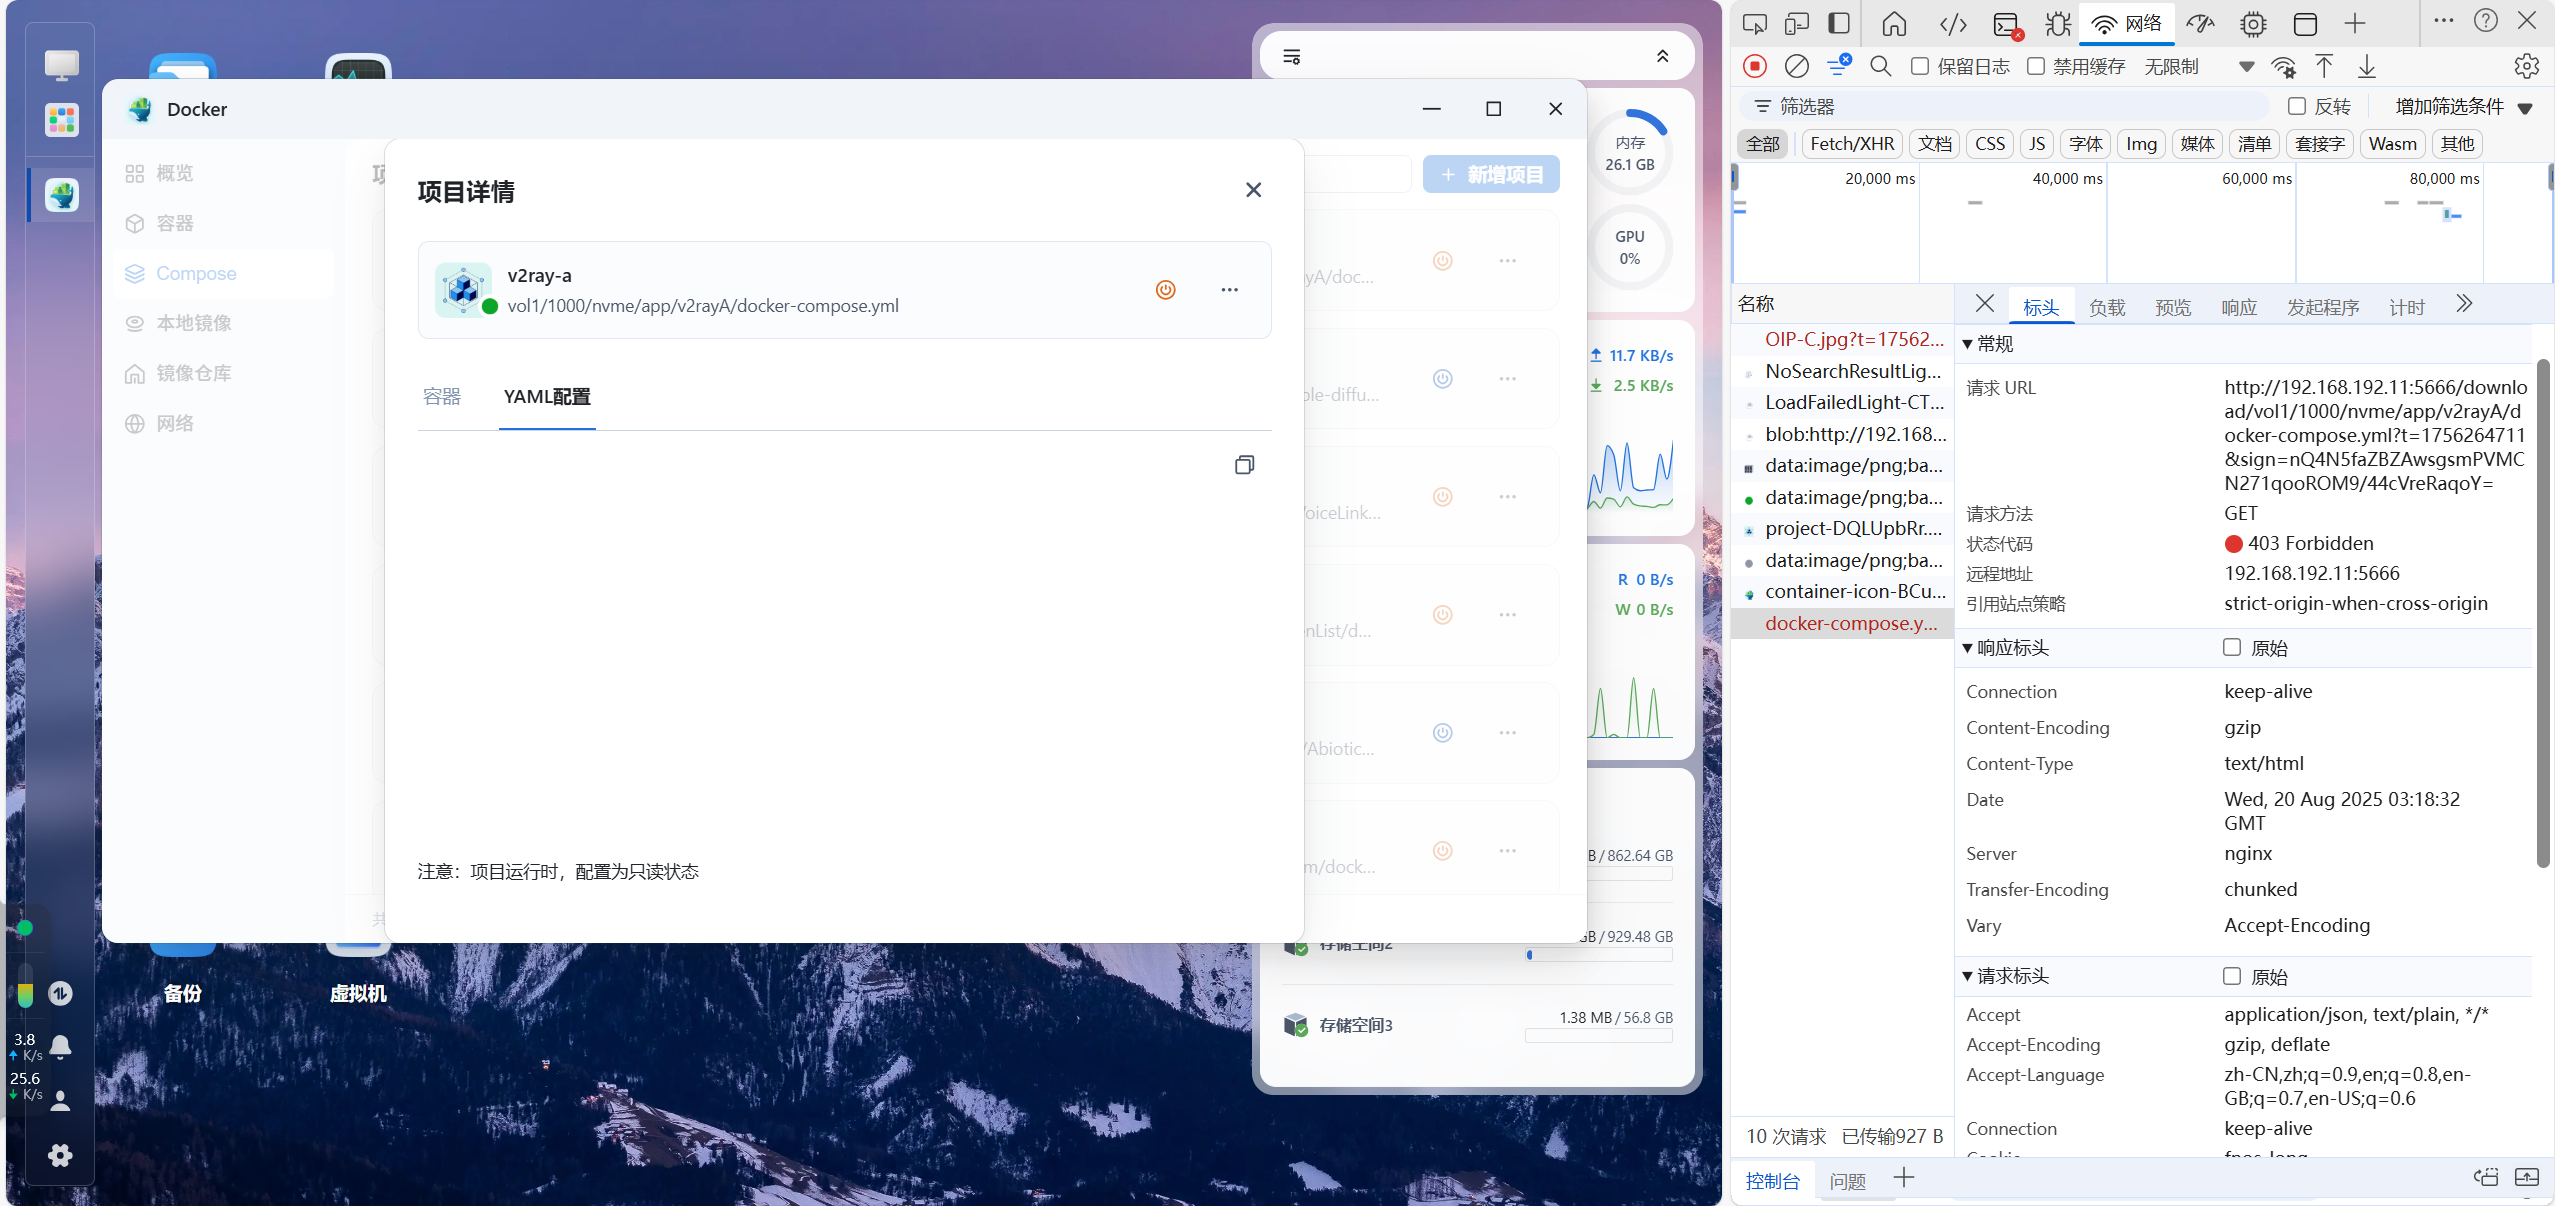The image size is (2555, 1206).
Task: Add a DevTools tool with plus icon
Action: tap(2355, 24)
